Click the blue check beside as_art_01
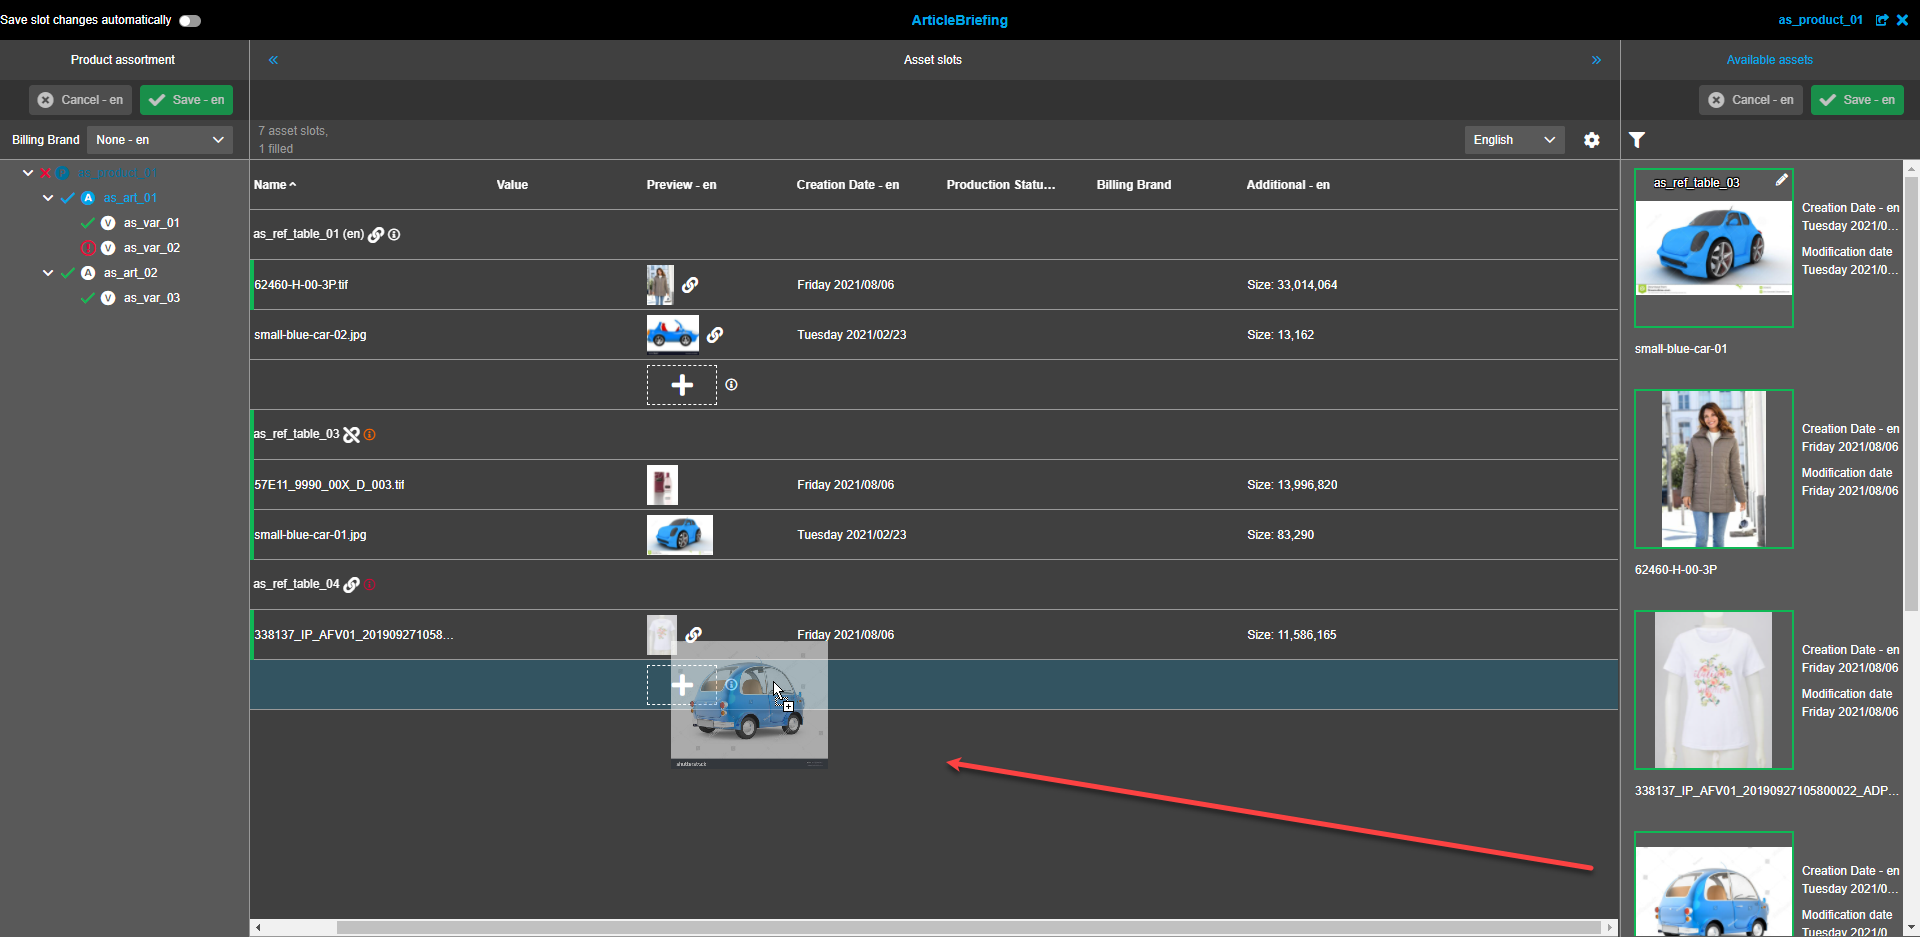Viewport: 1920px width, 937px height. click(x=66, y=197)
